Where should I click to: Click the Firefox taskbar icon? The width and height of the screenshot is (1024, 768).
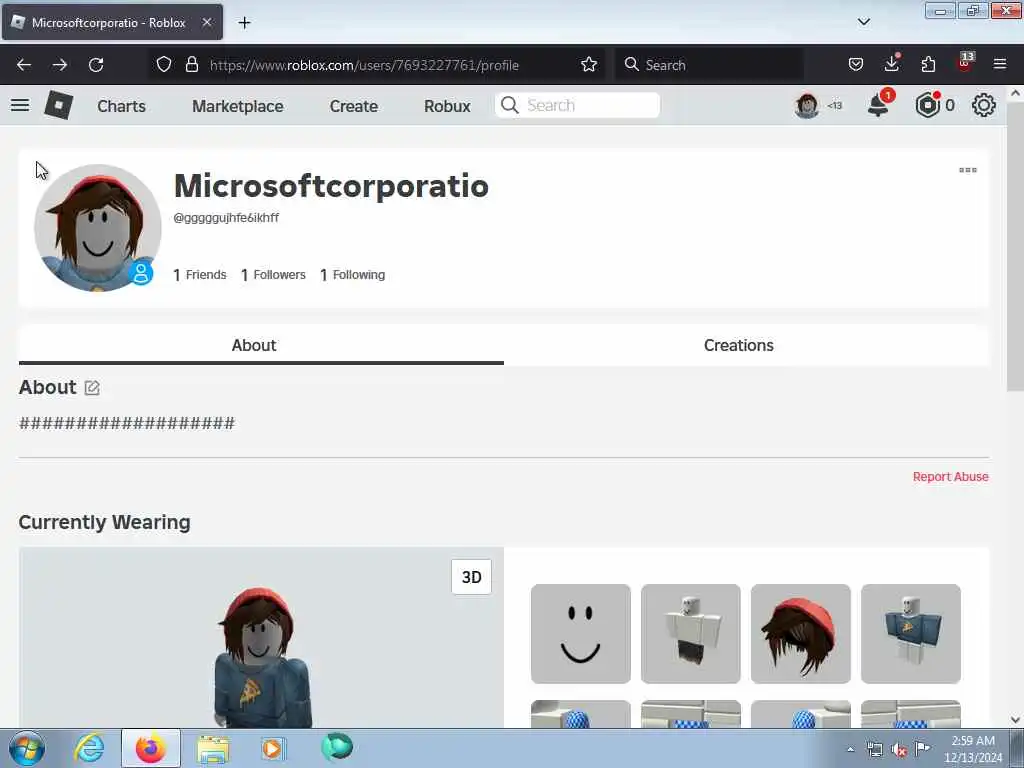pyautogui.click(x=151, y=748)
